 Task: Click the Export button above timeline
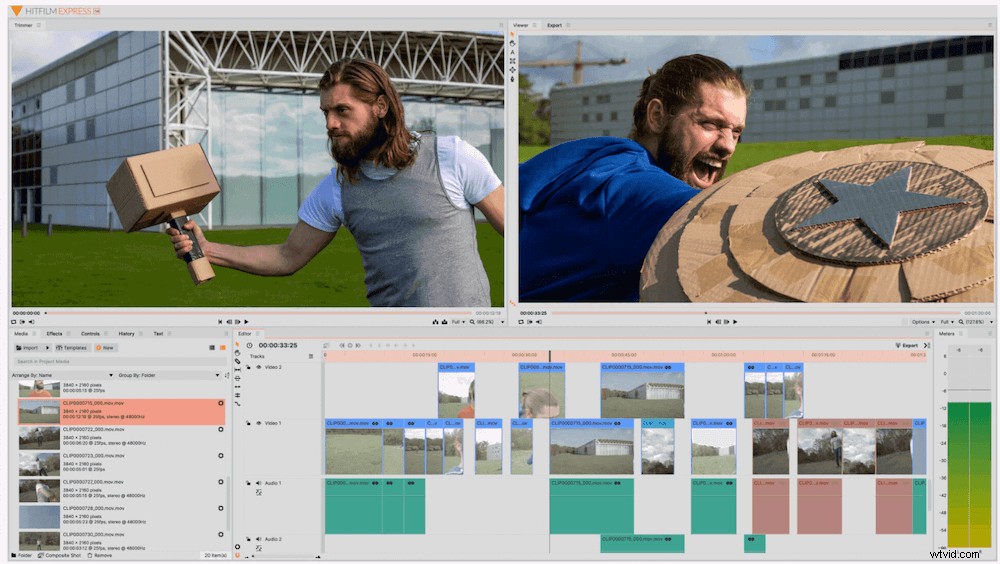click(x=907, y=345)
